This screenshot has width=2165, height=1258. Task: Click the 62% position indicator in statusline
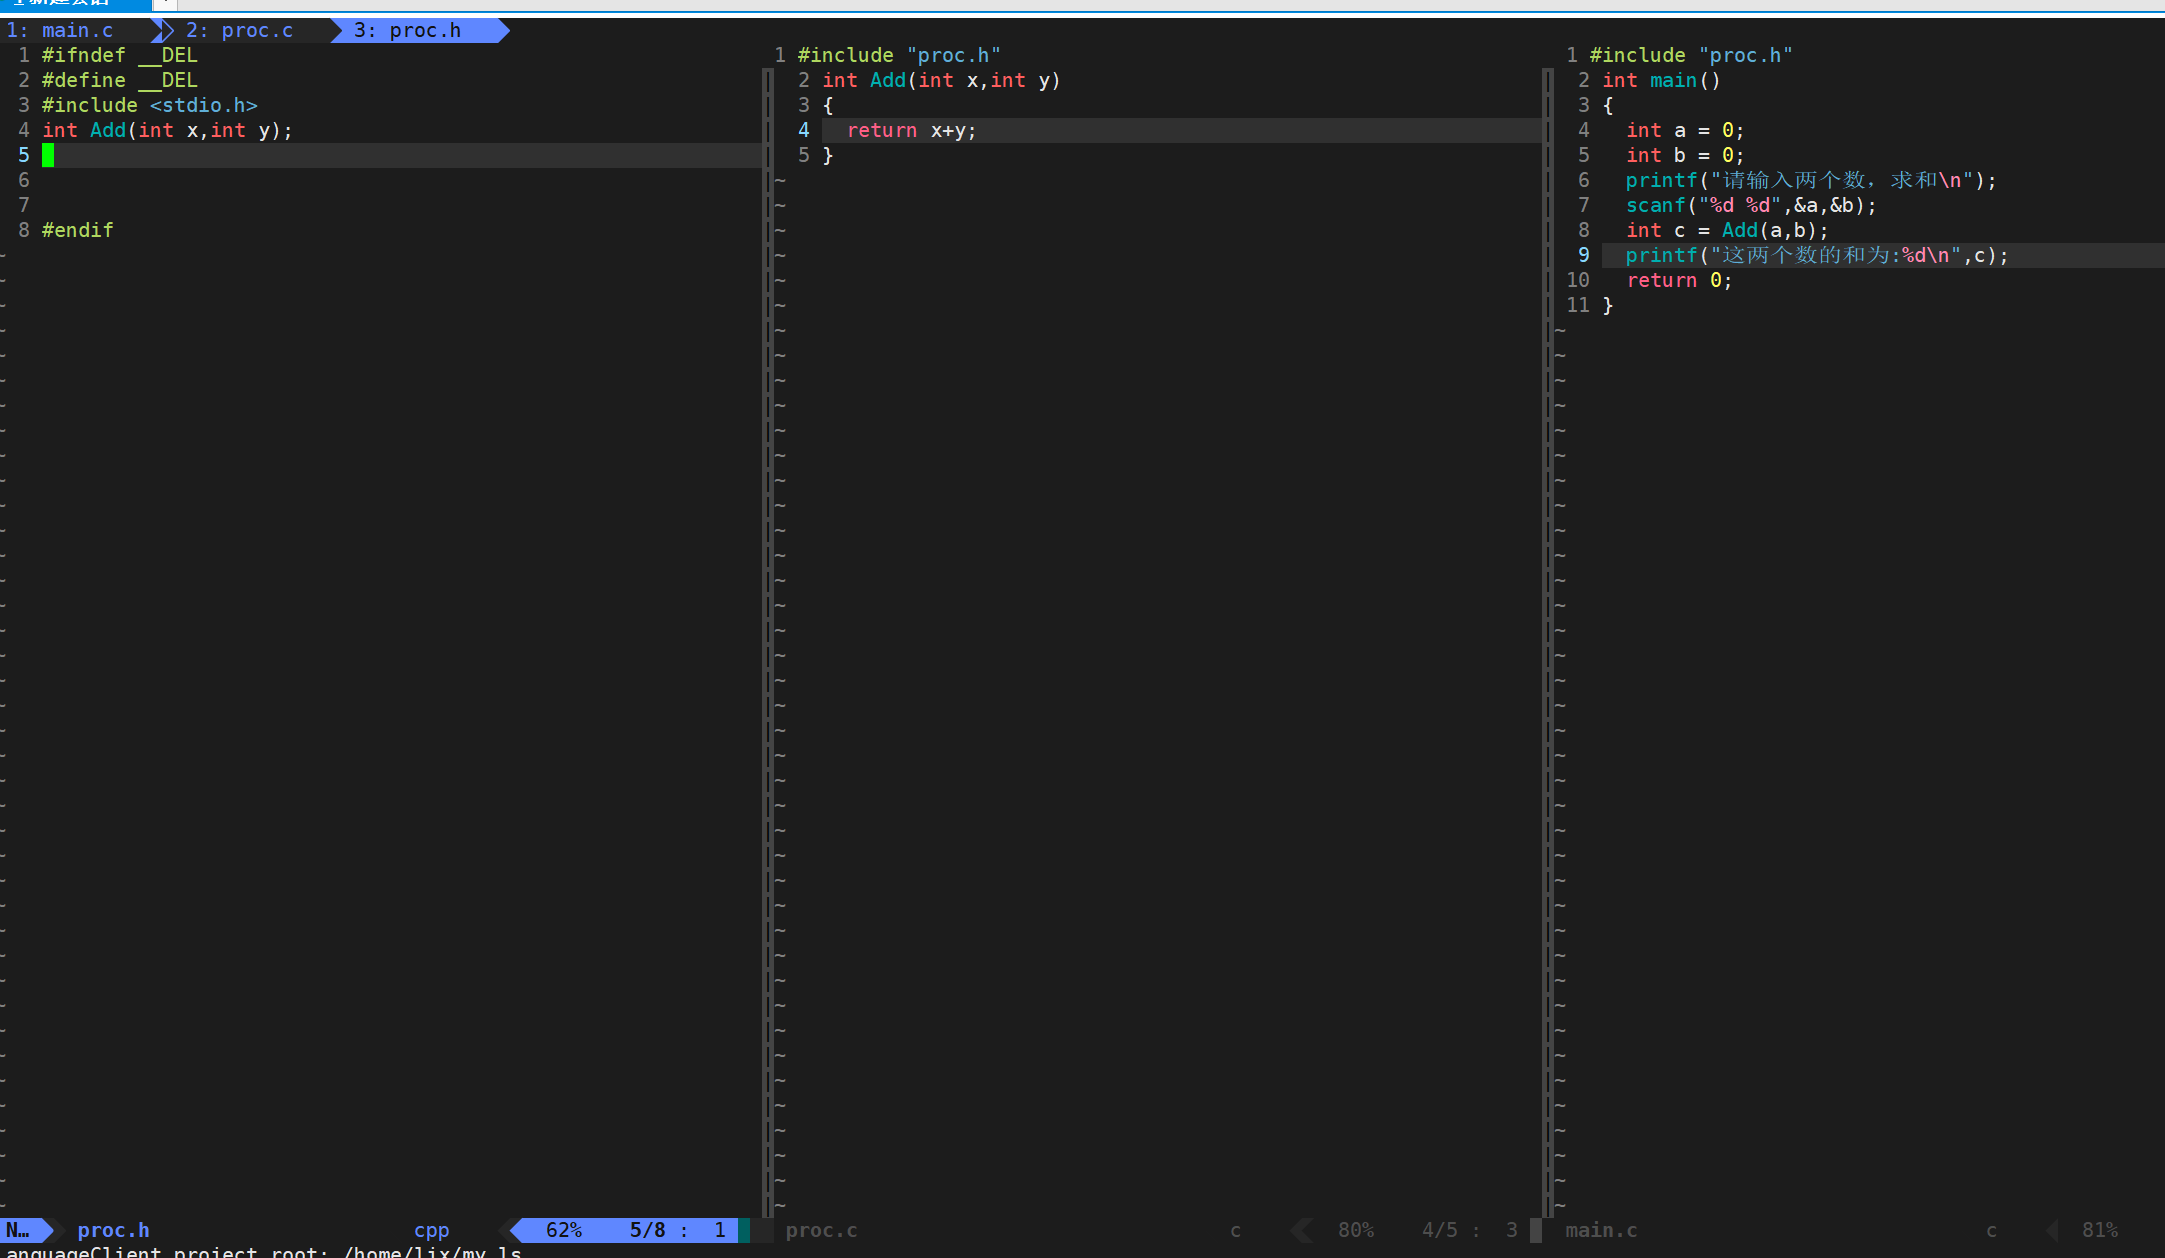[x=563, y=1230]
